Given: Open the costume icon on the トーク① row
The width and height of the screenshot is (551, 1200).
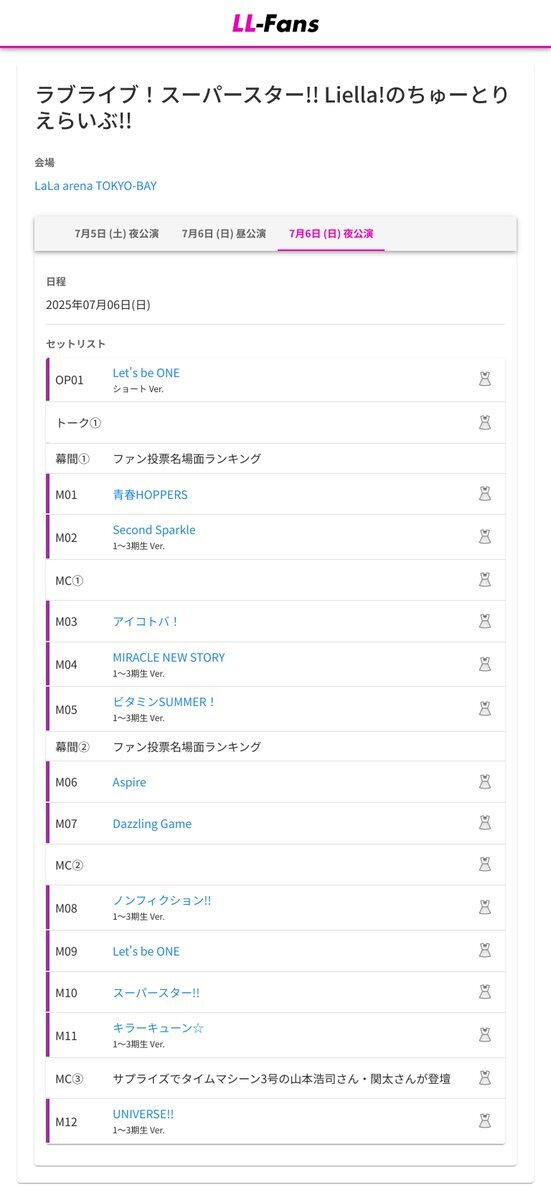Looking at the screenshot, I should click(x=485, y=423).
